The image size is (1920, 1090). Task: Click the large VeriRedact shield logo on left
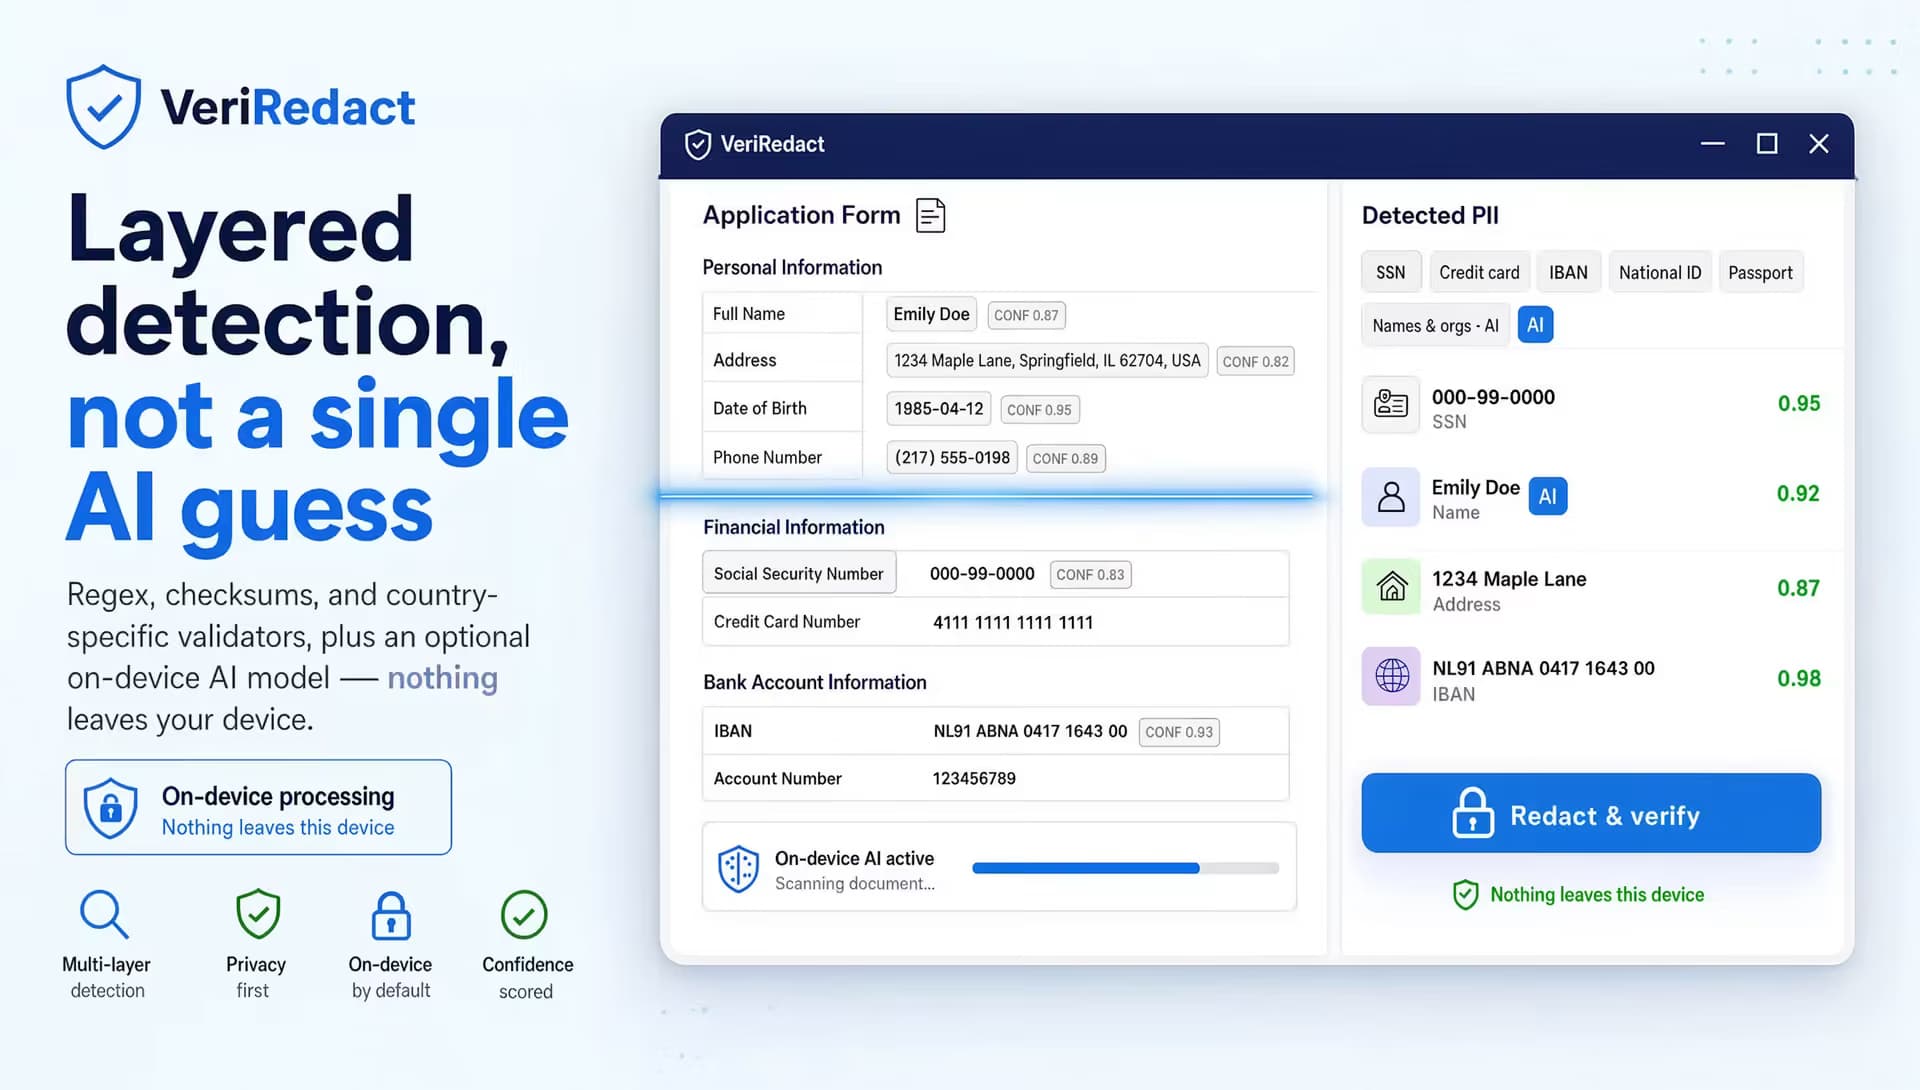click(103, 106)
